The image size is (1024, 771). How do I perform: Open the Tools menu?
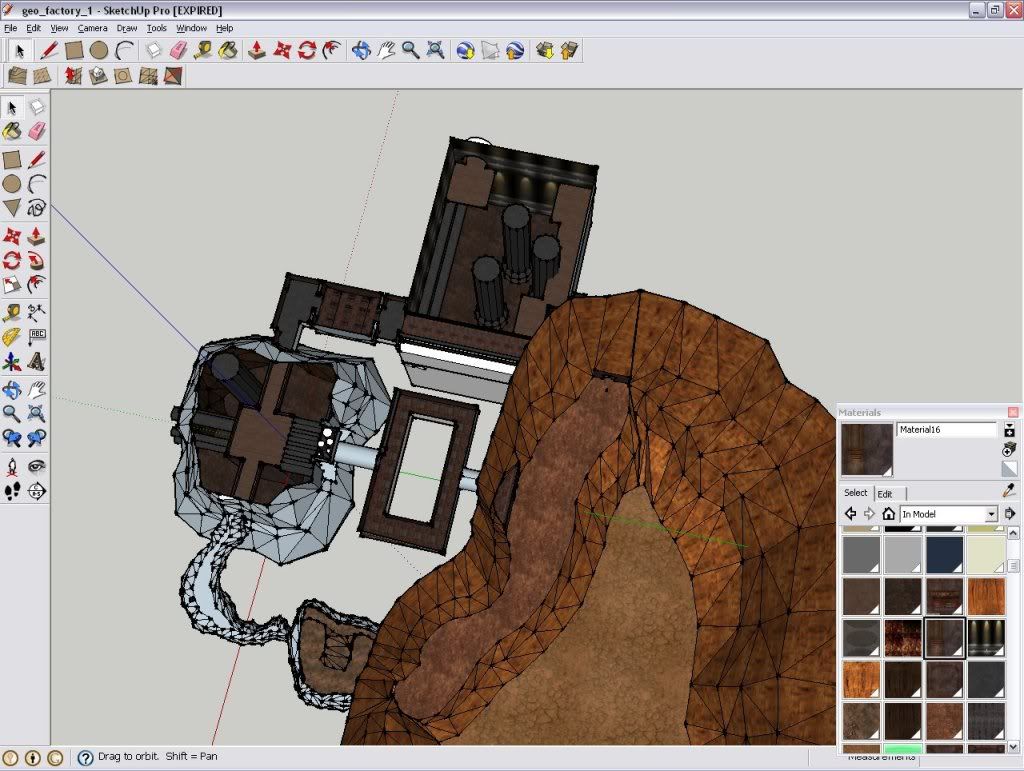coord(156,28)
